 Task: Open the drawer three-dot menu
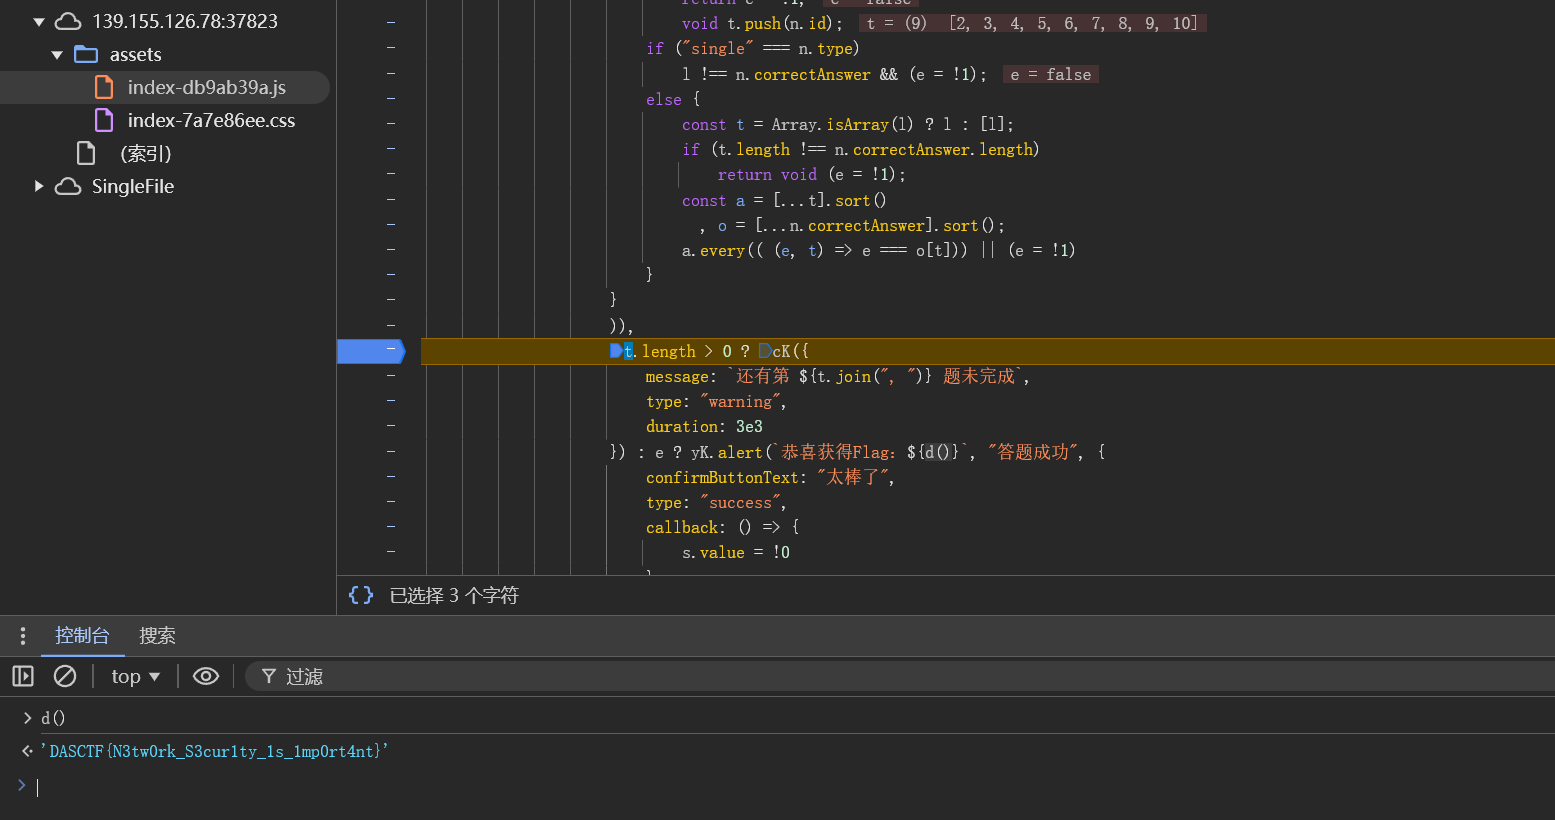[23, 636]
